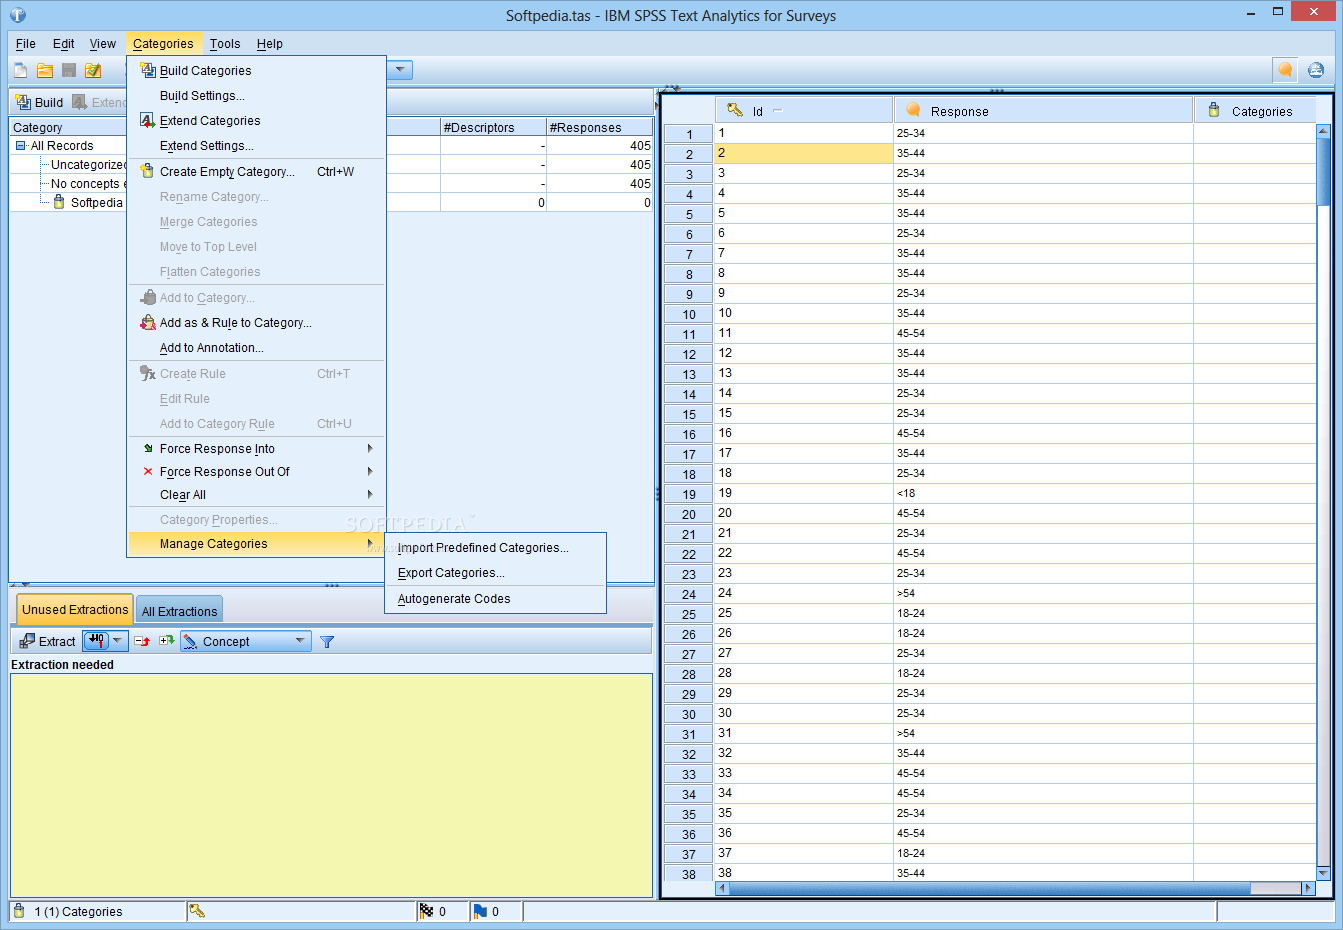Click the data table vertical scrollbar down arrow
The width and height of the screenshot is (1343, 930).
pos(1323,873)
